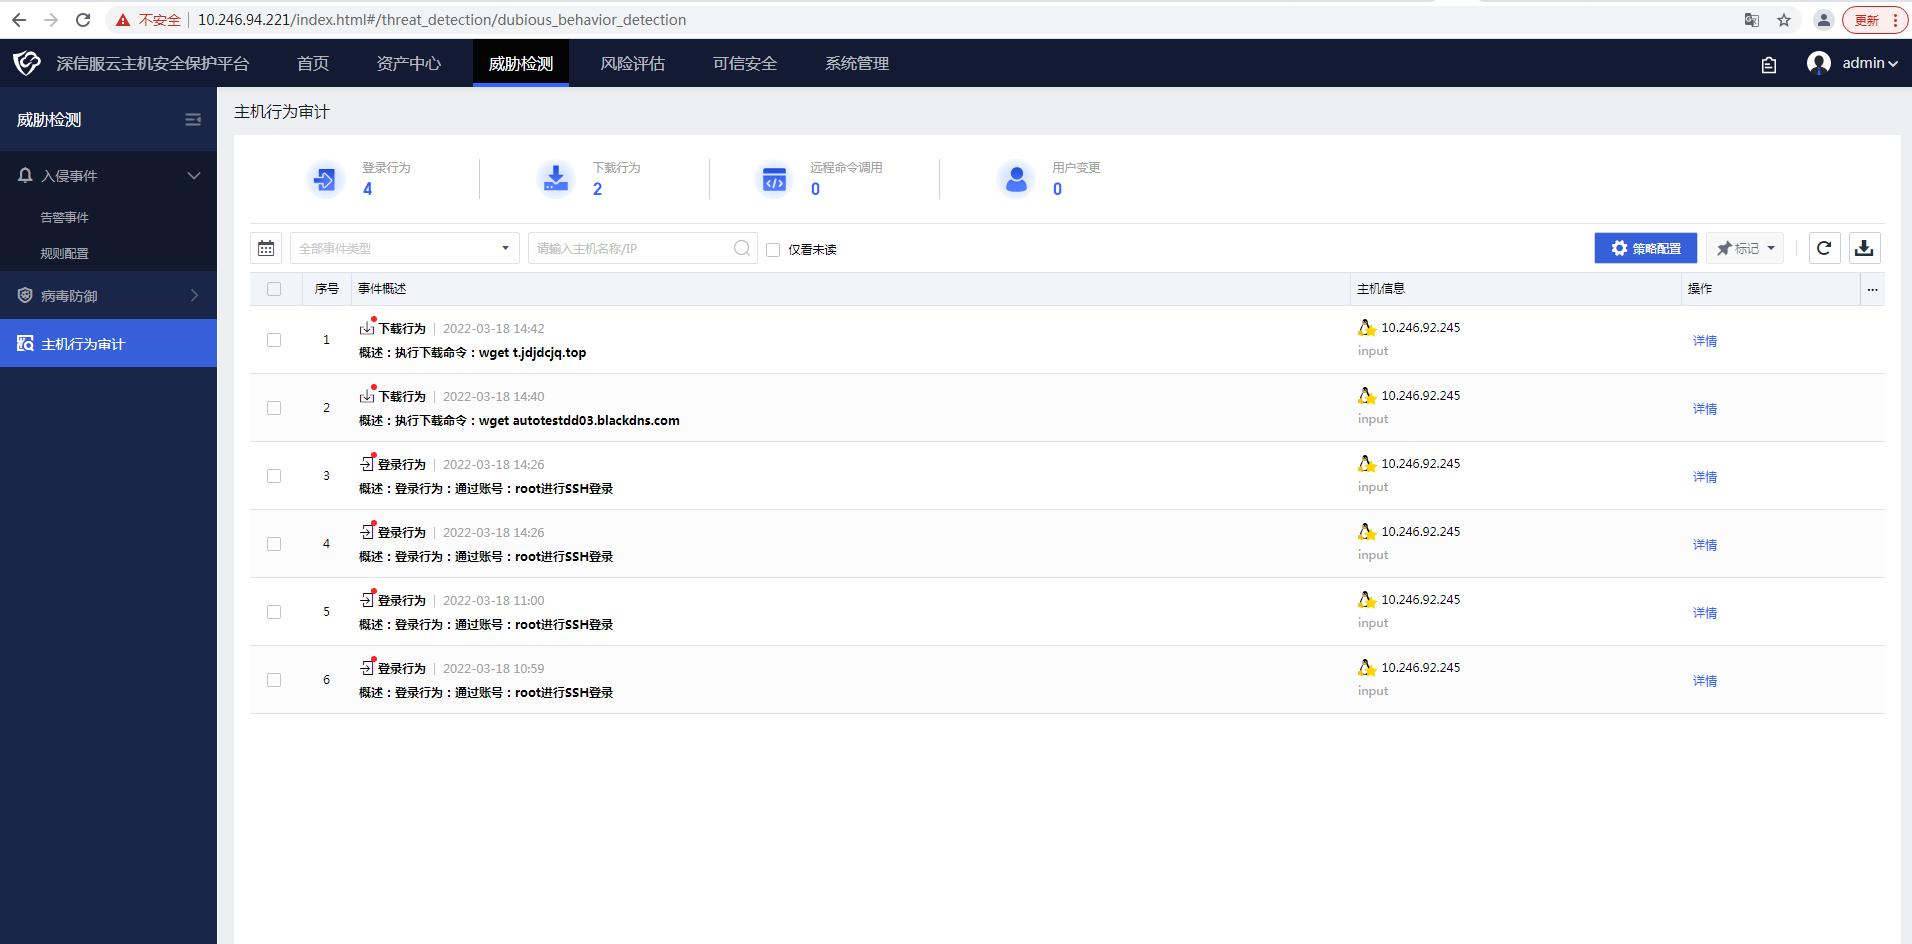Screen dimensions: 1912x944
Task: Click the remote command call (远程命令调用) icon
Action: pyautogui.click(x=774, y=179)
